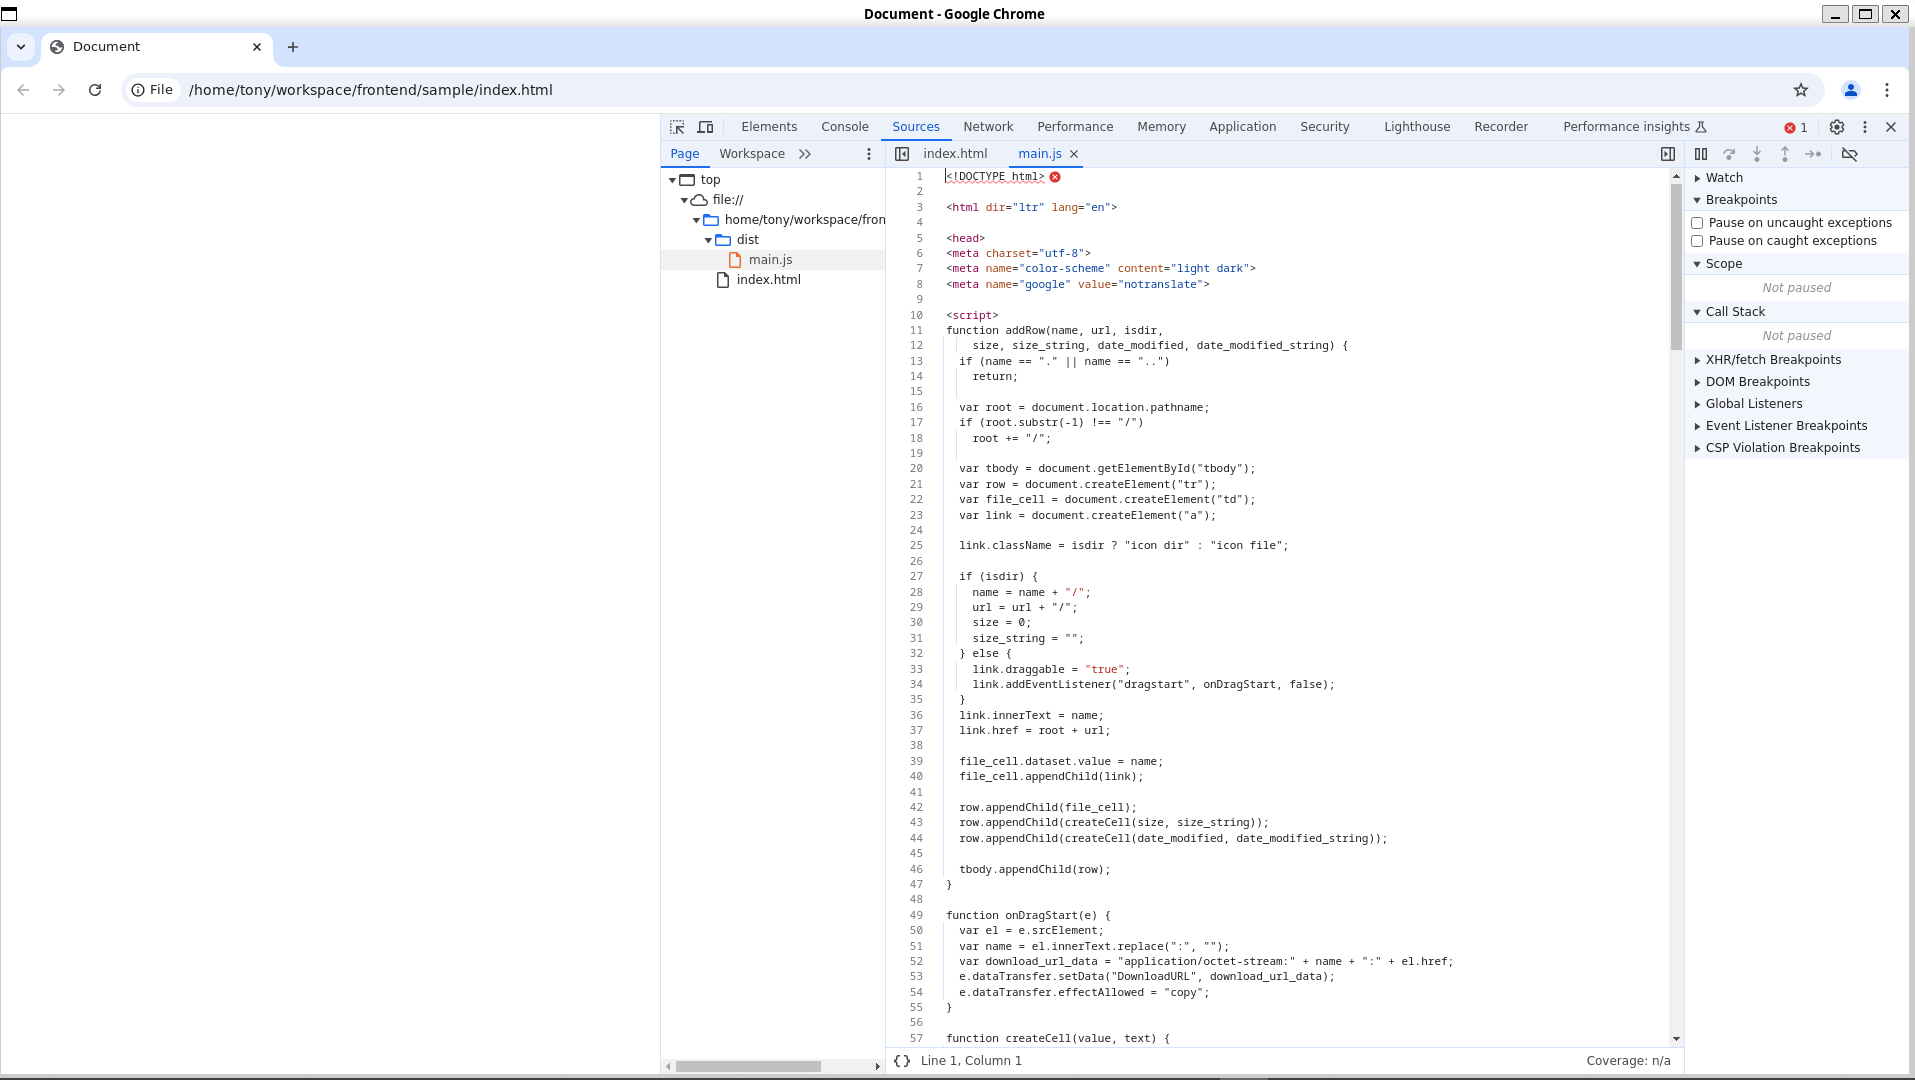
Task: Toggle the navigator sidebar icon
Action: pyautogui.click(x=902, y=154)
